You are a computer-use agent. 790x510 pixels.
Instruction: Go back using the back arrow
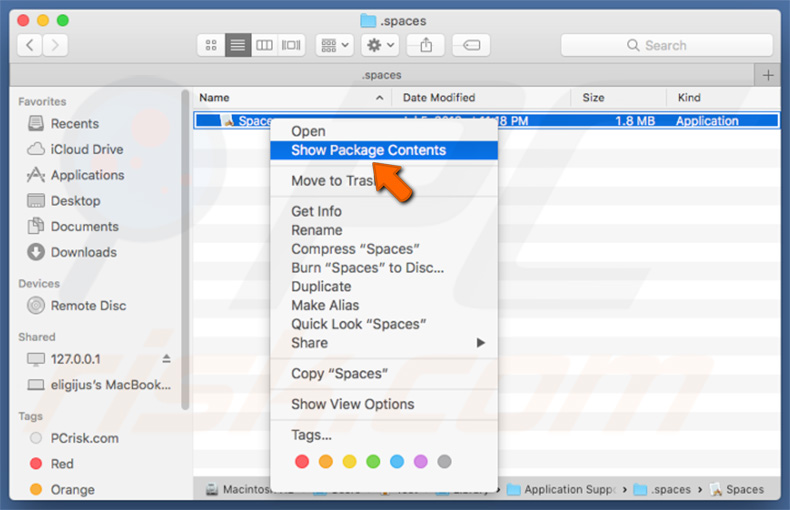[30, 45]
